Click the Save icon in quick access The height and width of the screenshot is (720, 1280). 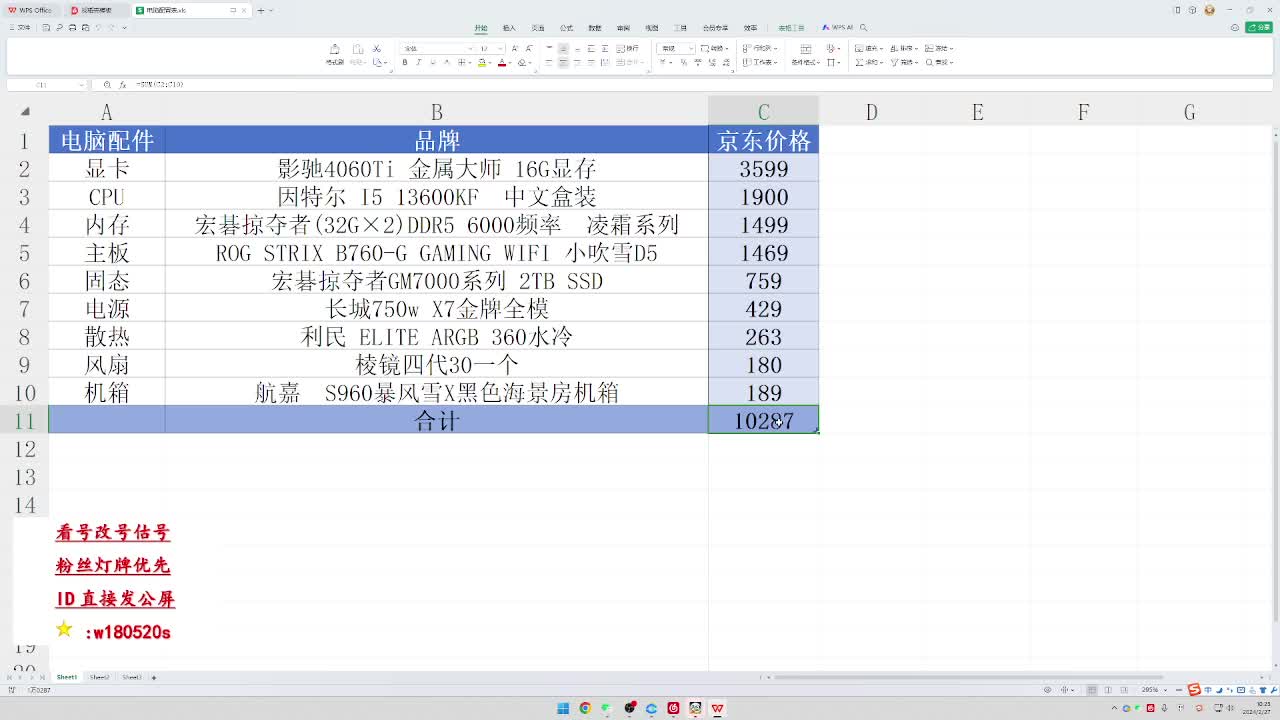[46, 28]
